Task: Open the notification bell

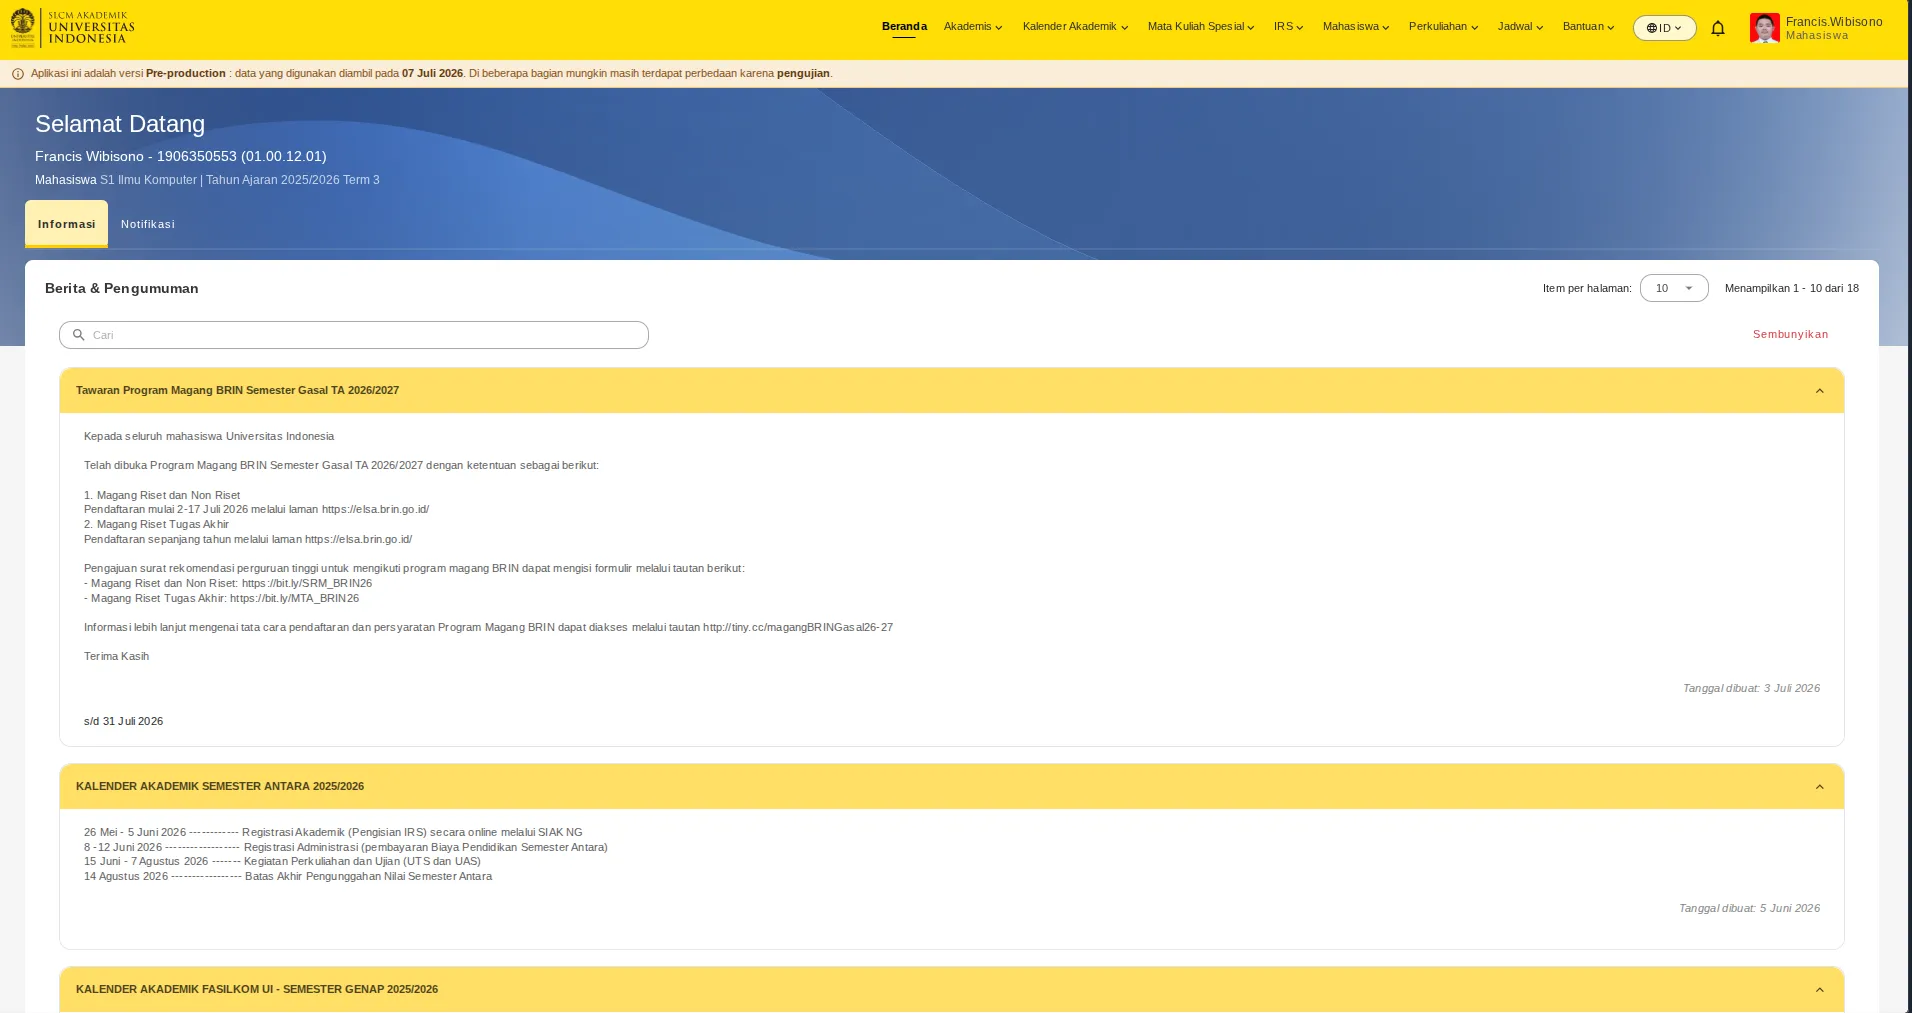Action: coord(1718,28)
